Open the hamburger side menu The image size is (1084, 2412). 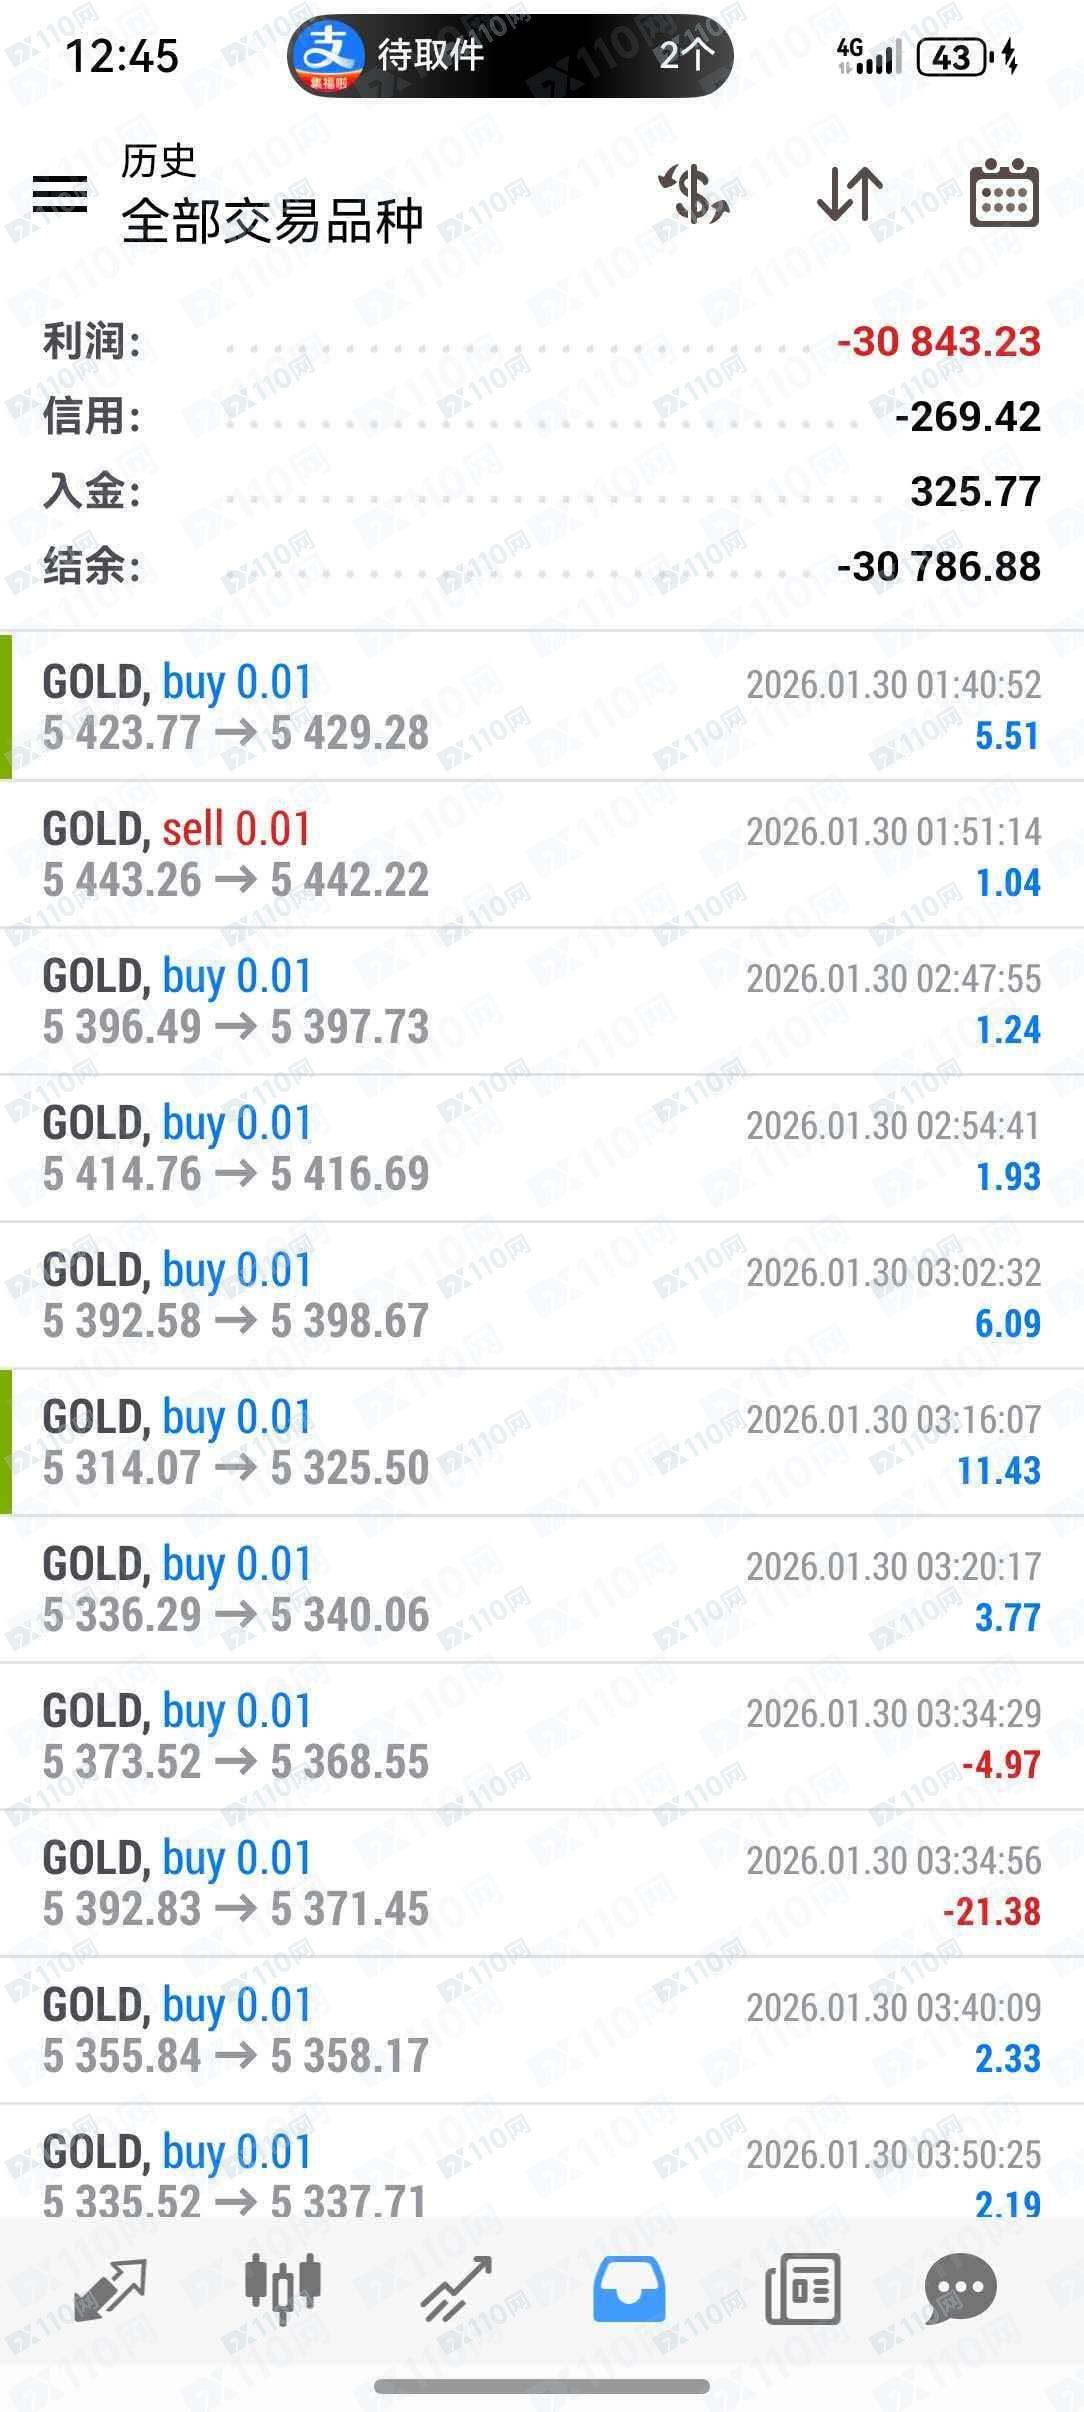tap(60, 194)
